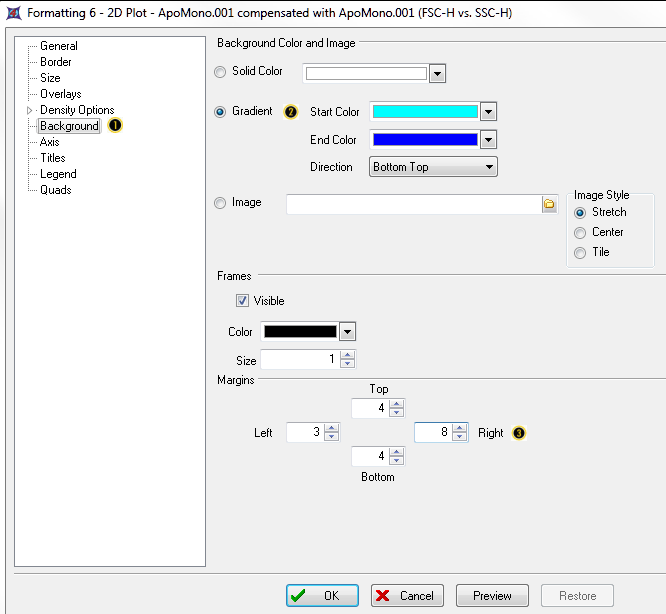666x614 pixels.
Task: Decrease Top margin with down arrow
Action: [x=396, y=413]
